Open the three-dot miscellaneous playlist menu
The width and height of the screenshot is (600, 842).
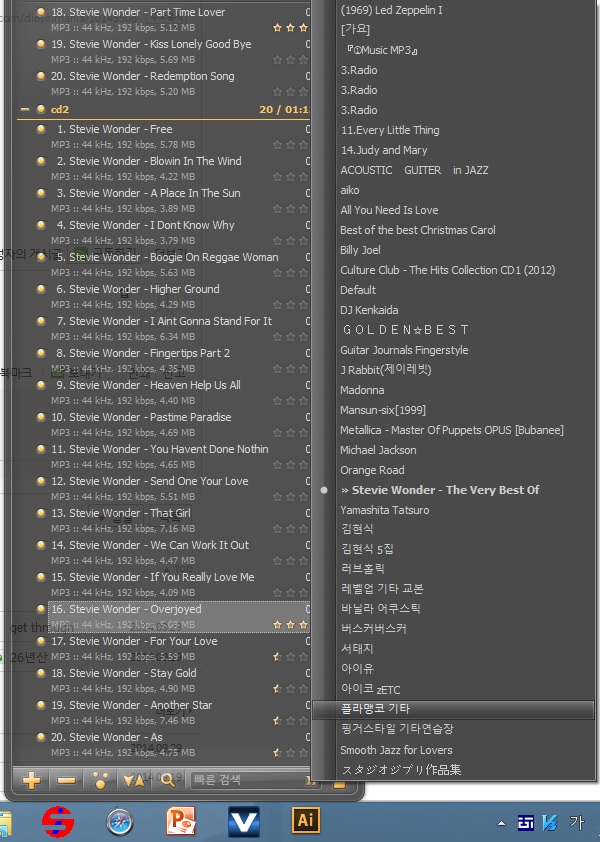100,780
